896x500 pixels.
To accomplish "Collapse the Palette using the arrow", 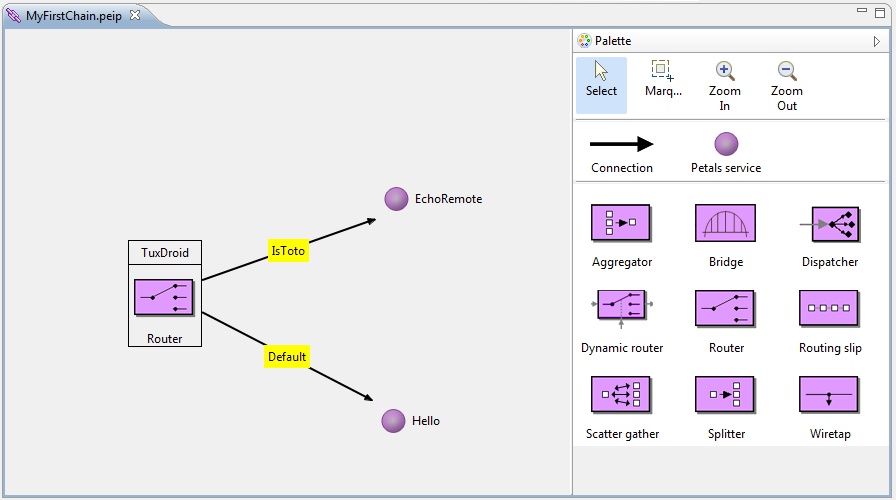I will [877, 41].
